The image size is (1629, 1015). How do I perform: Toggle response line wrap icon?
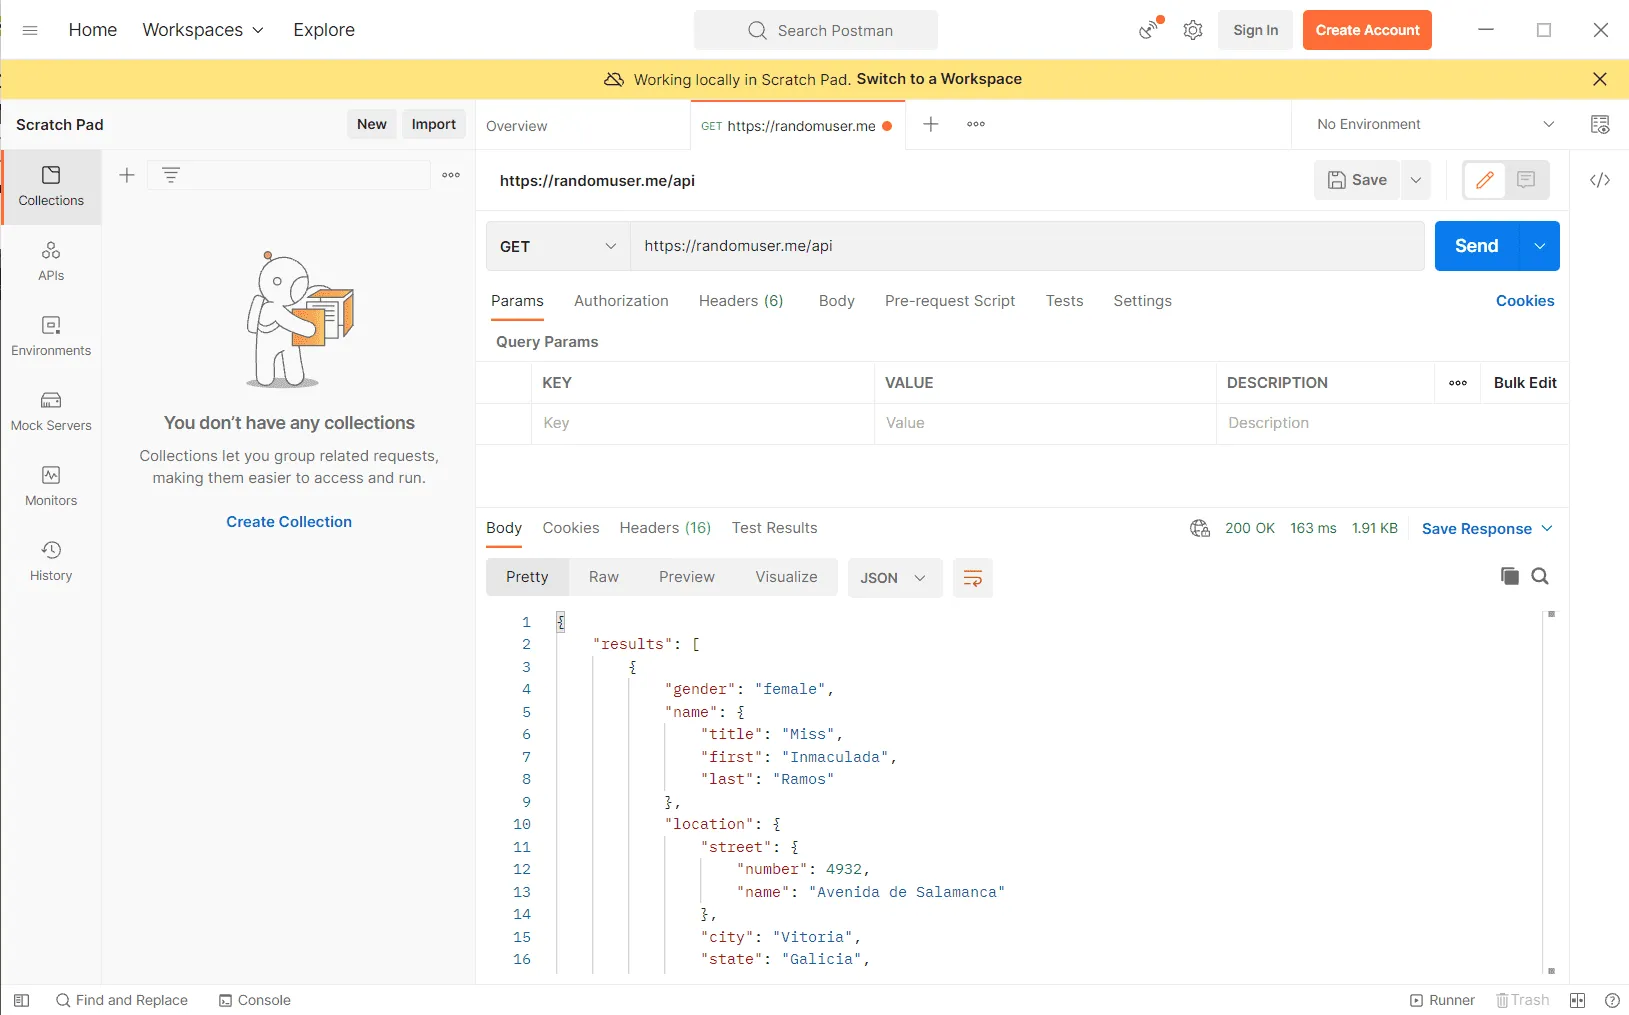[973, 578]
